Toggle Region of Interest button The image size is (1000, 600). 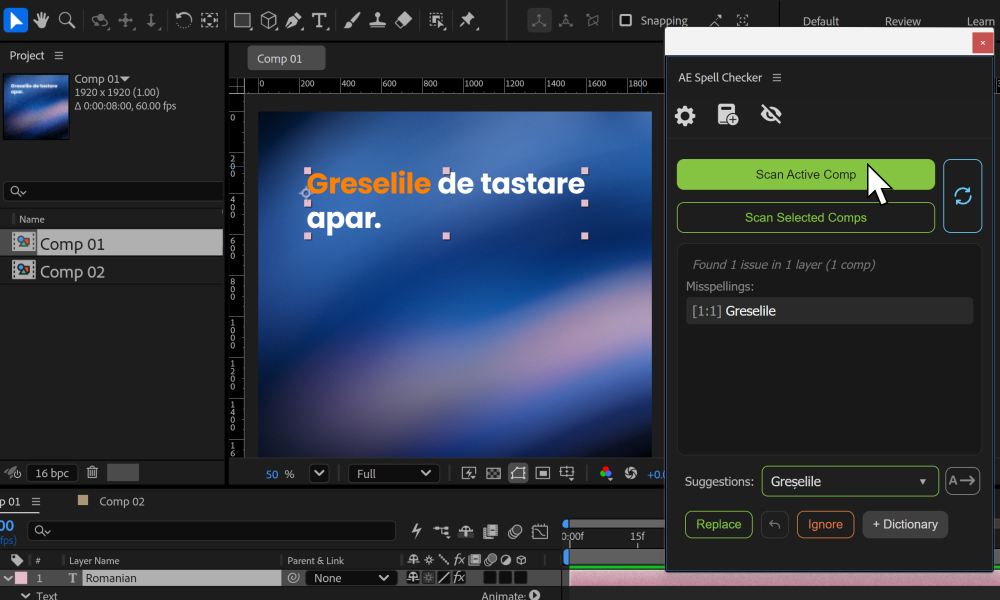[543, 473]
